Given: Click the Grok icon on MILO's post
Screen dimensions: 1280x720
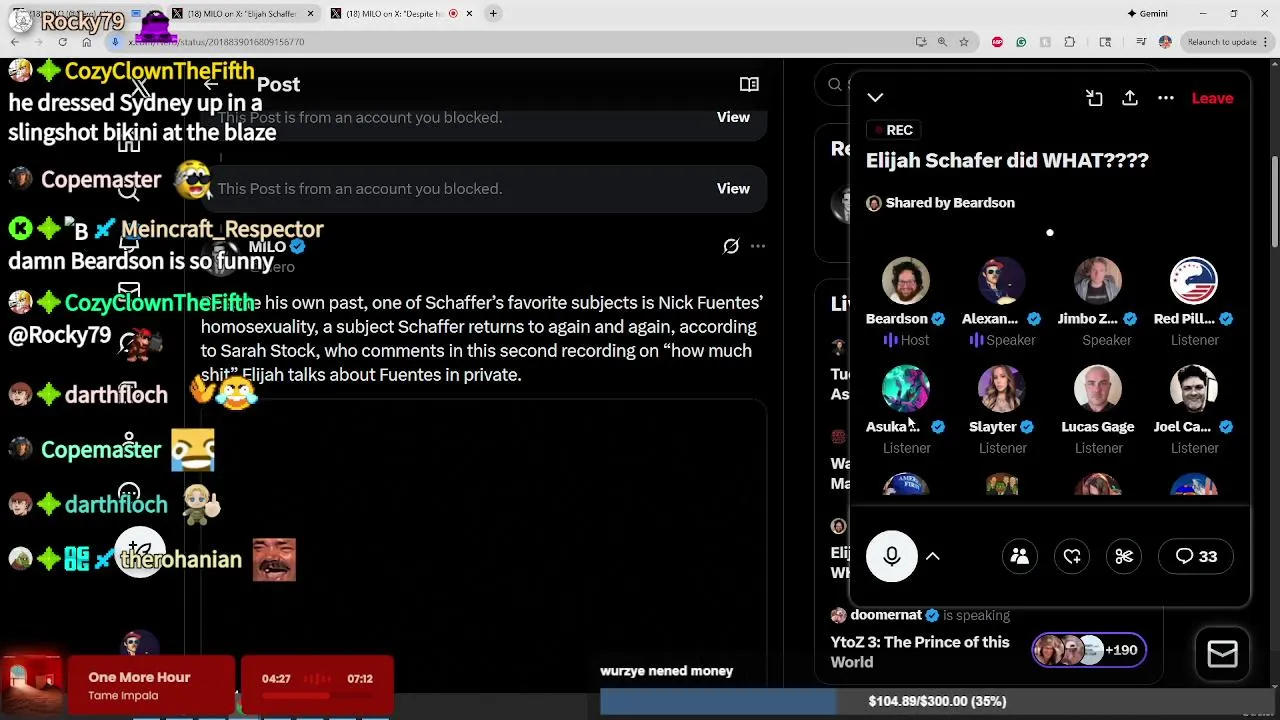Looking at the screenshot, I should pos(731,246).
